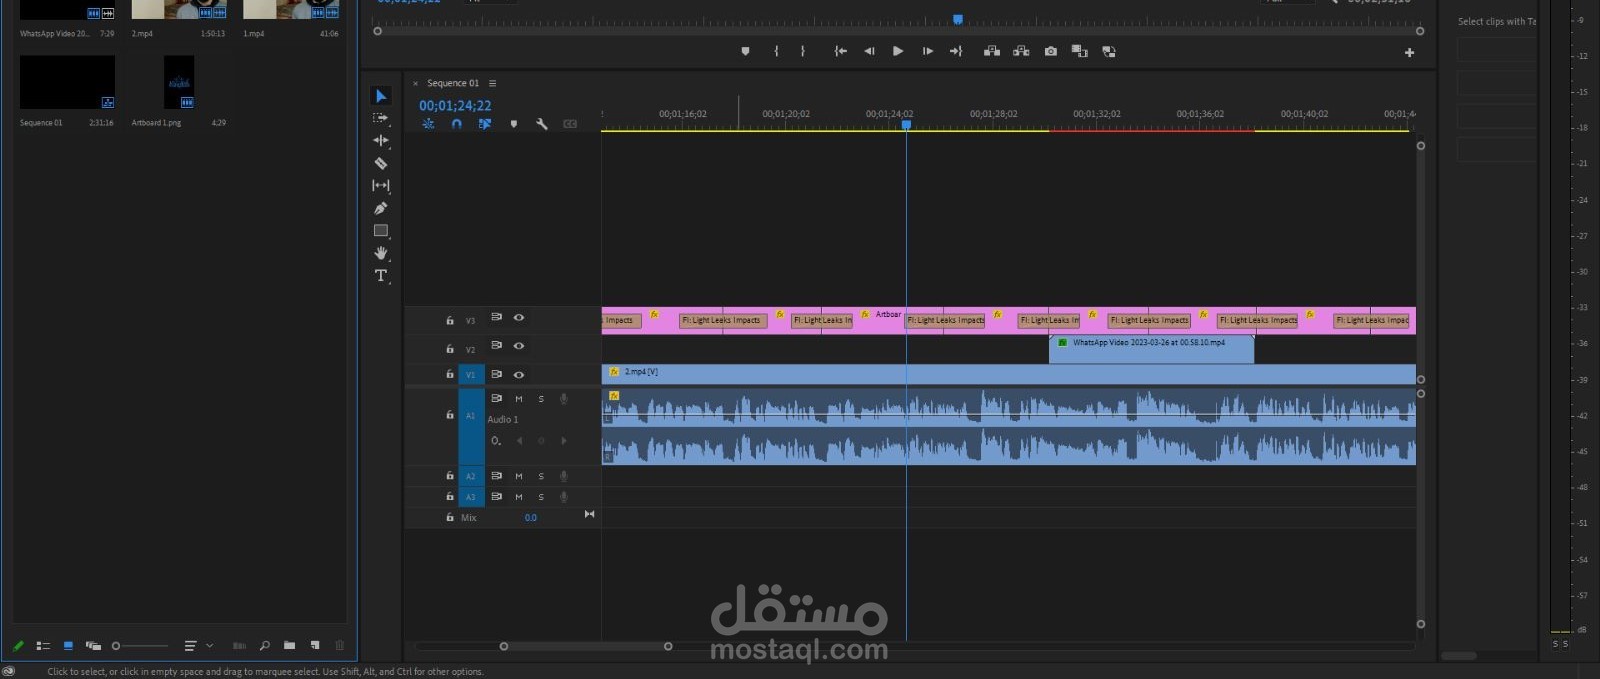1600x679 pixels.
Task: Mute audio track A2
Action: 519,476
